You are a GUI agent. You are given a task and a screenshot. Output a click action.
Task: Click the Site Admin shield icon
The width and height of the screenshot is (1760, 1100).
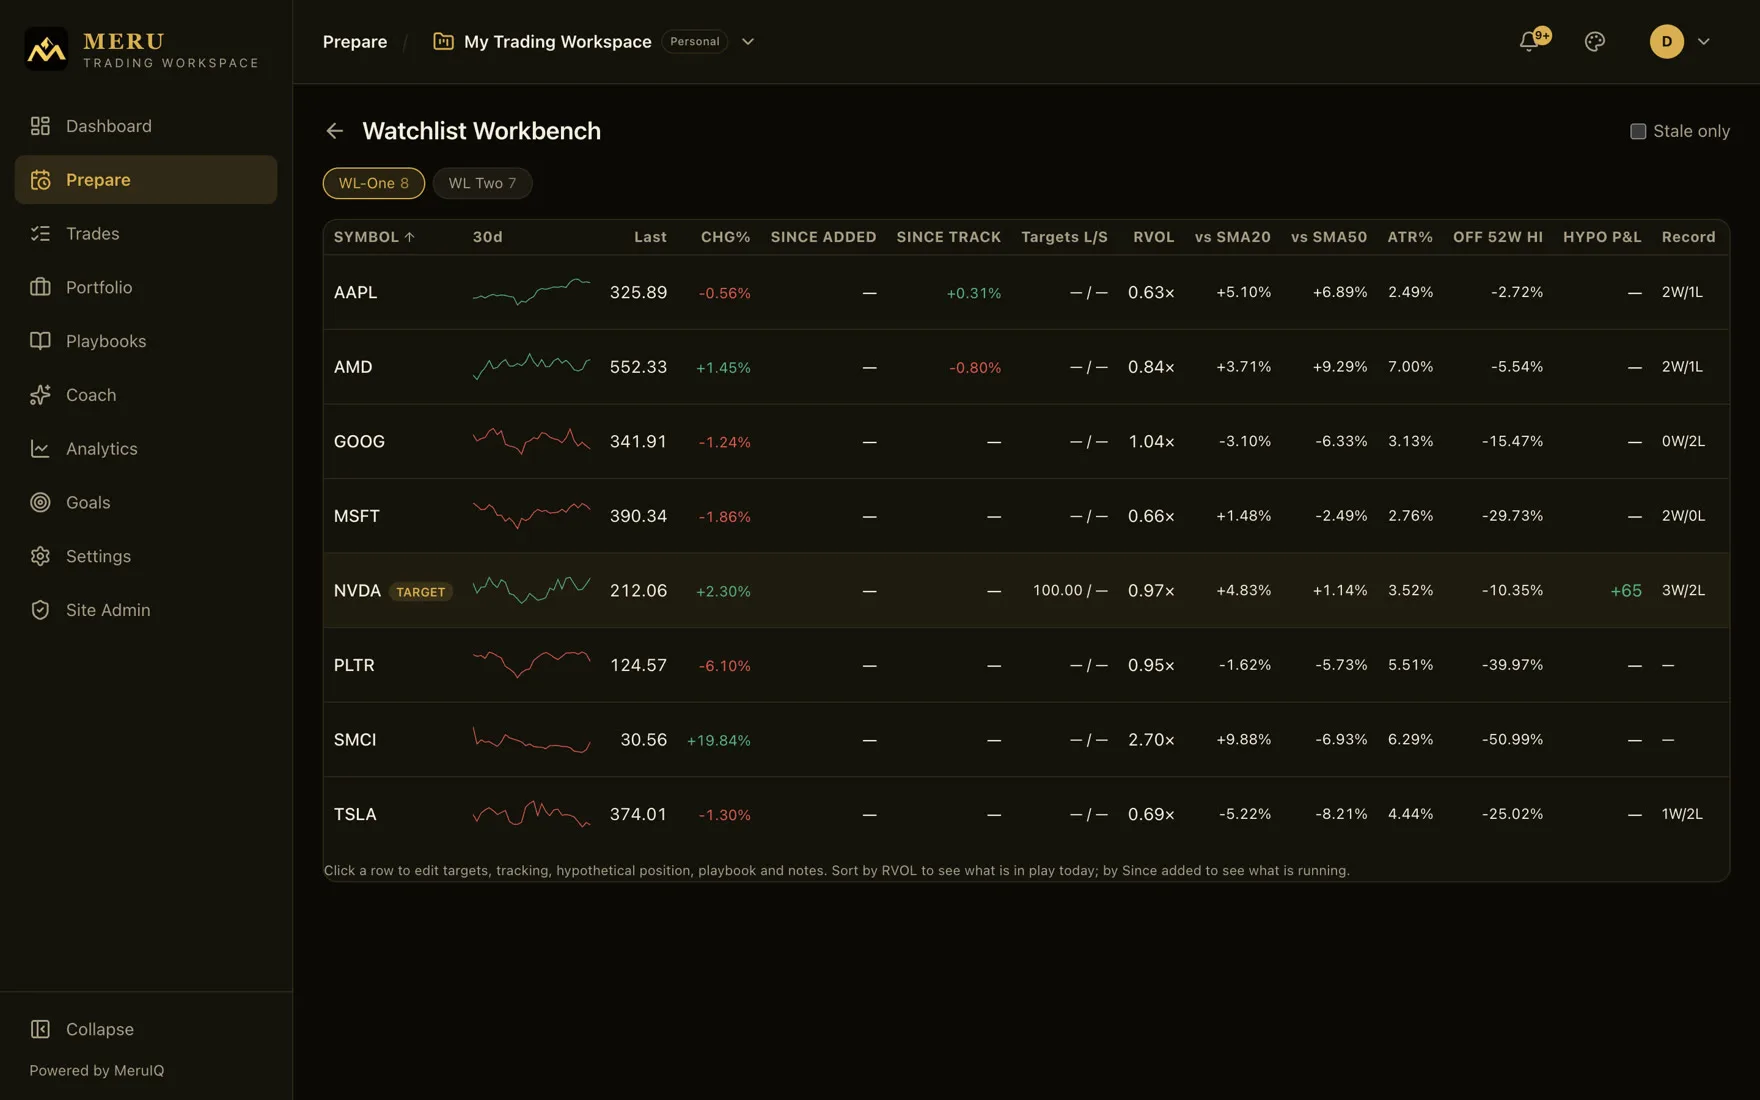pos(40,610)
